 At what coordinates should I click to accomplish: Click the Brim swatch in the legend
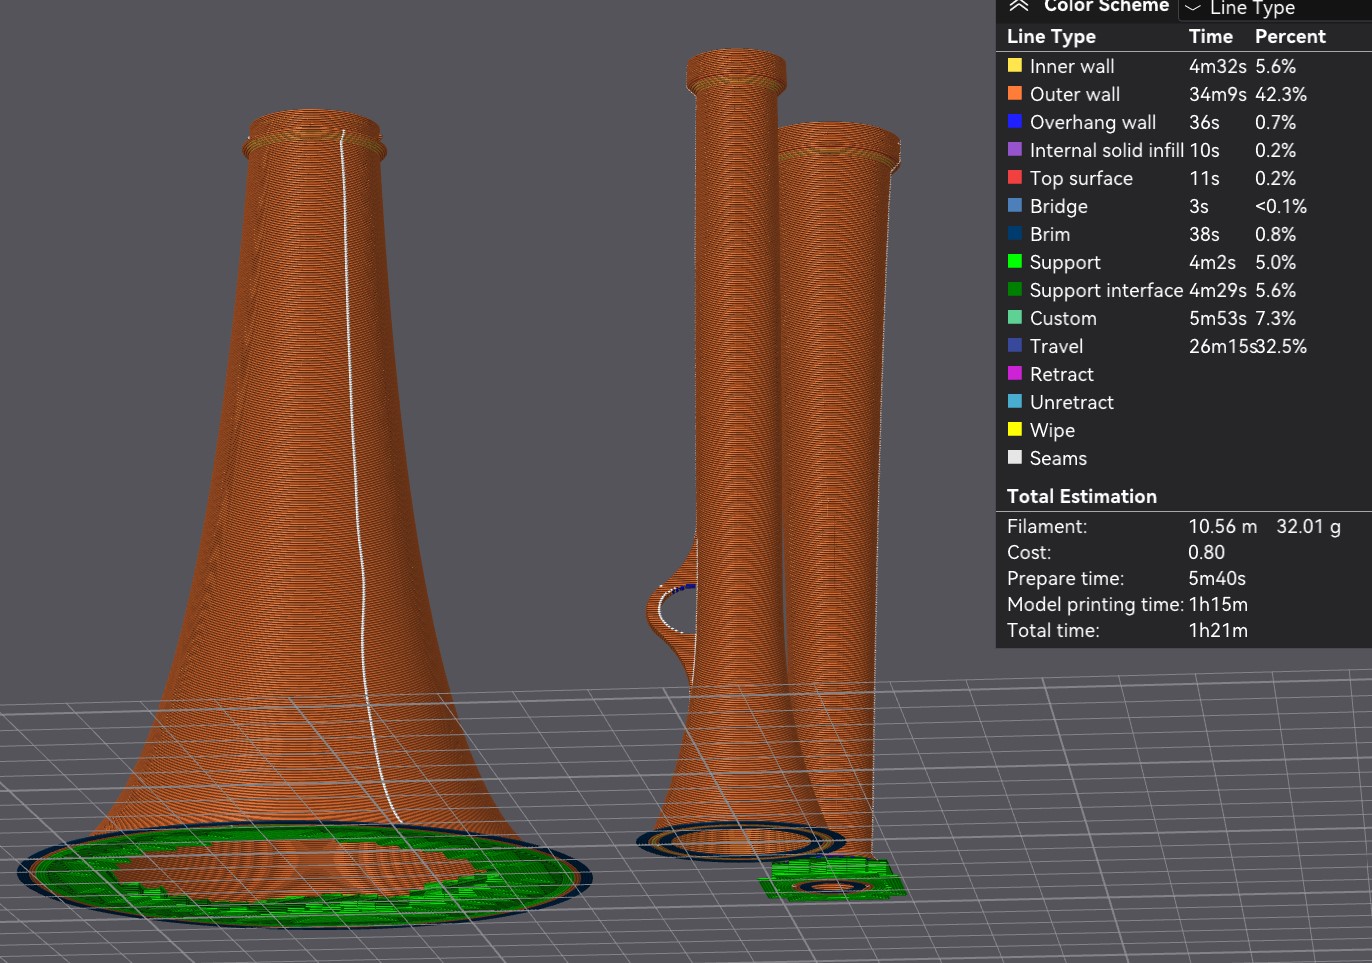[x=1015, y=233]
